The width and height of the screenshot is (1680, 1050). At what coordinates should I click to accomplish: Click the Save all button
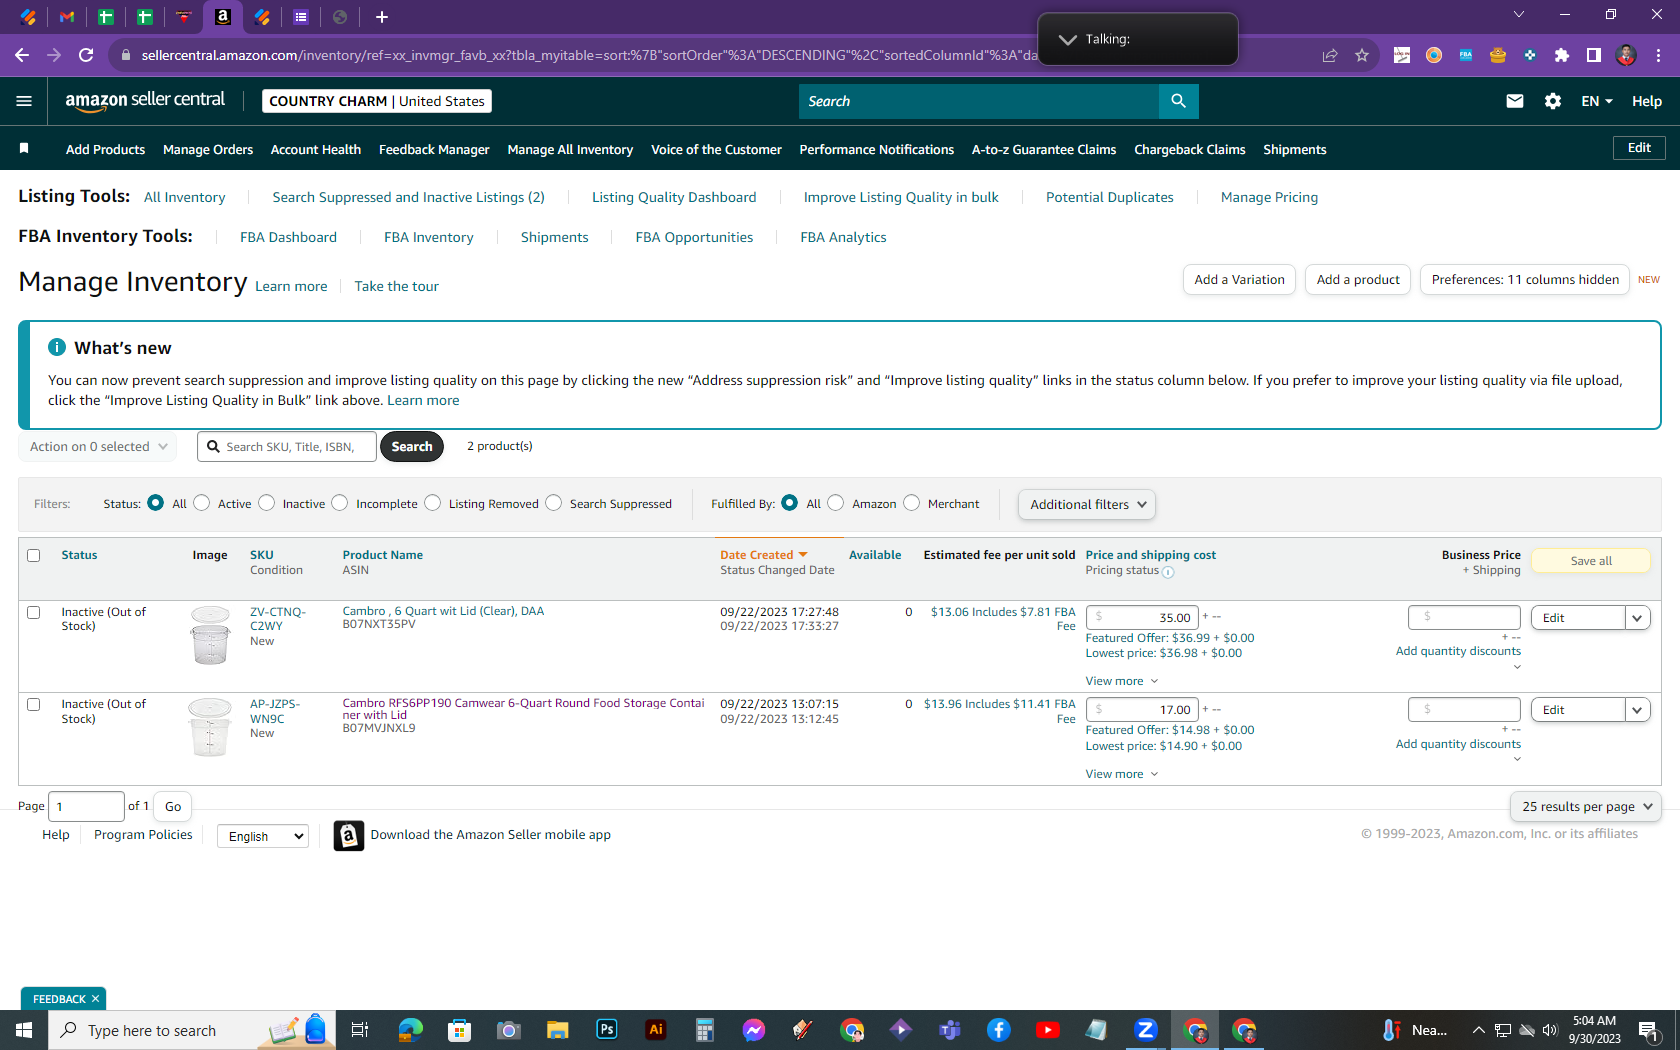pos(1591,561)
